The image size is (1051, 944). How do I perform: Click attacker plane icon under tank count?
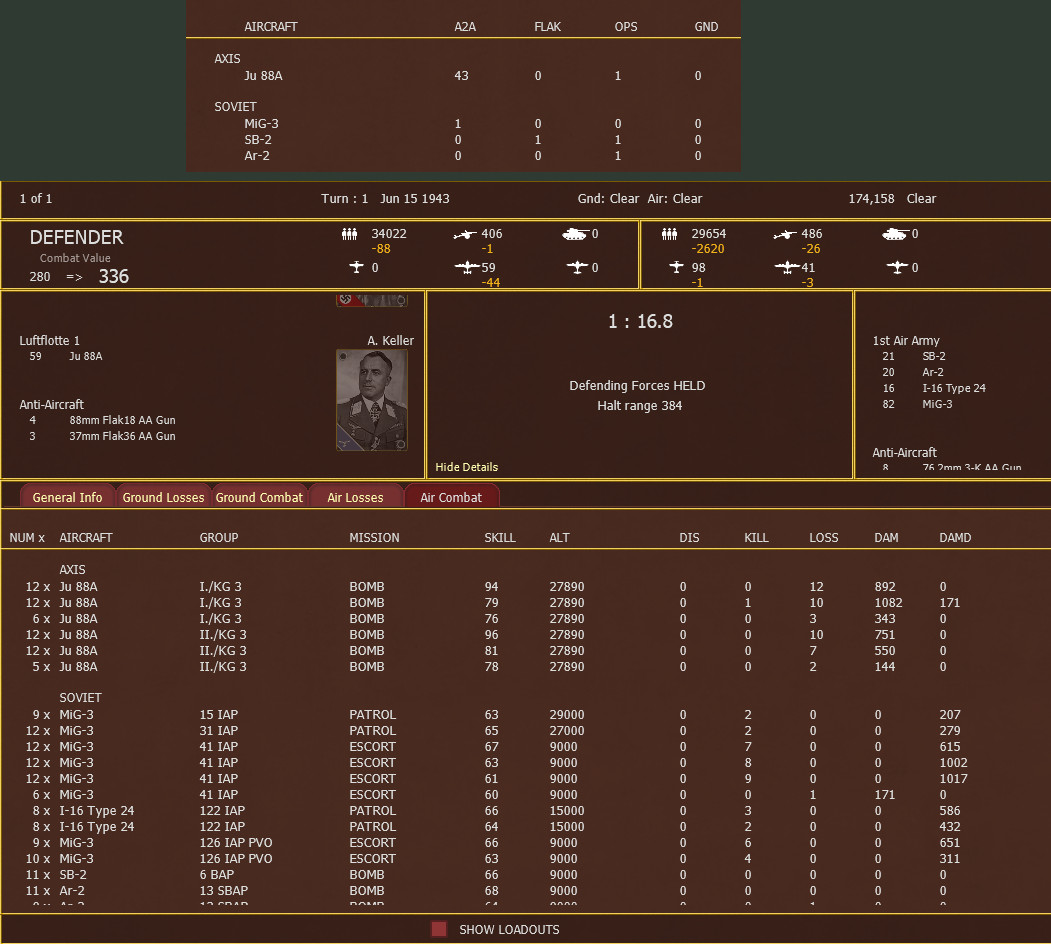898,268
